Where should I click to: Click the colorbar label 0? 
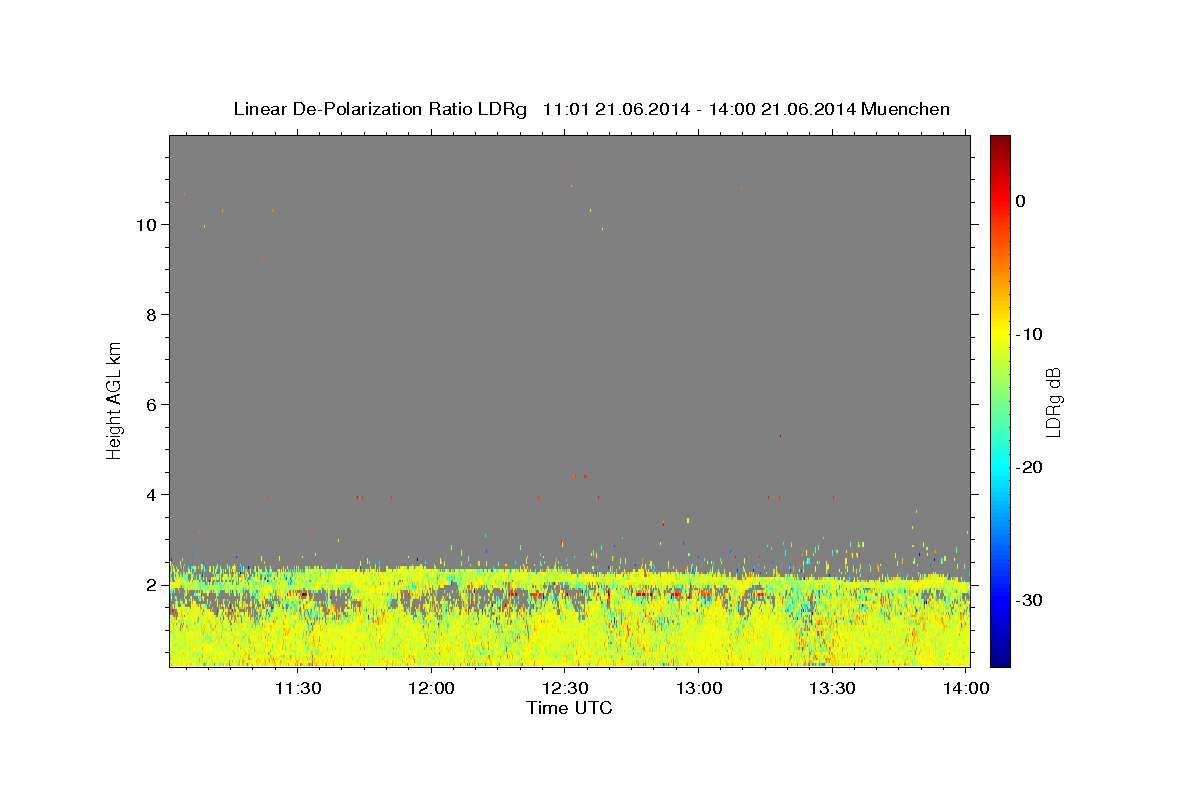[x=1020, y=201]
